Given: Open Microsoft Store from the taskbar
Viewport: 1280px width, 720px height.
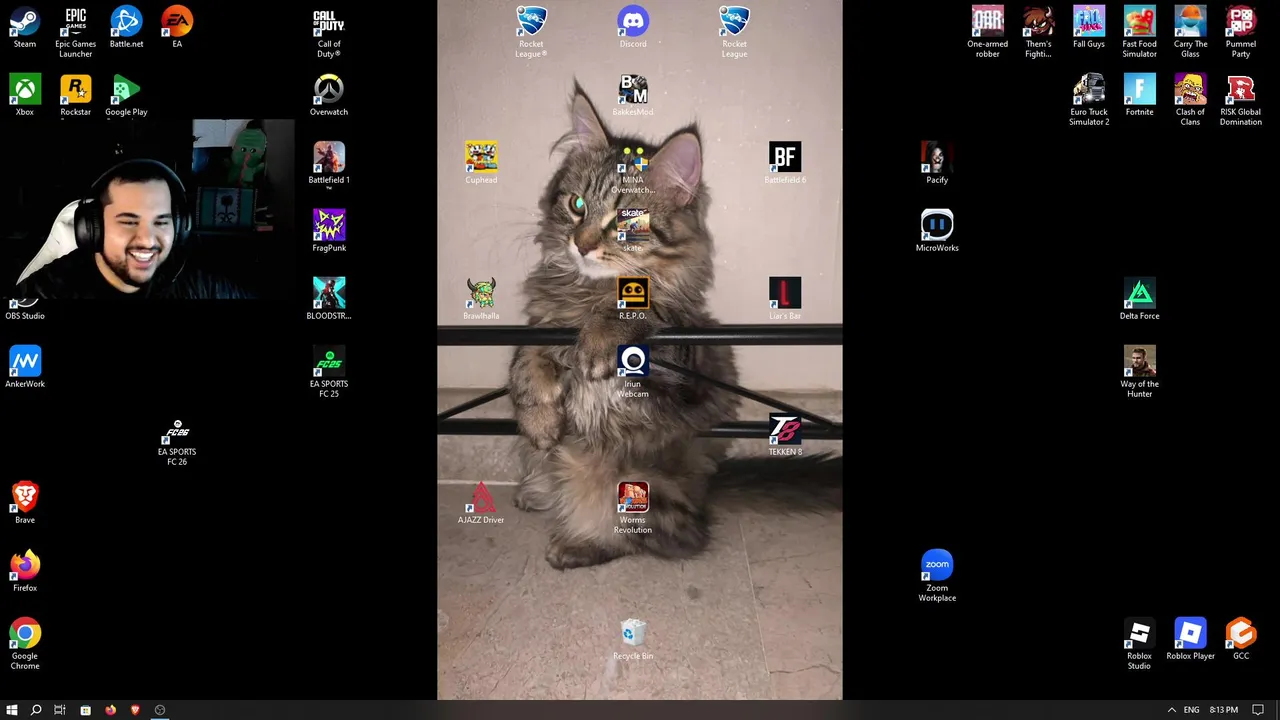Looking at the screenshot, I should point(85,710).
